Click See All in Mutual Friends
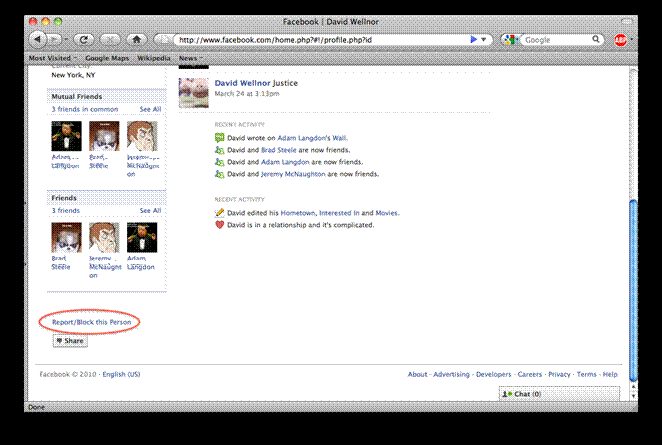Viewport: 662px width, 445px height. [x=150, y=109]
